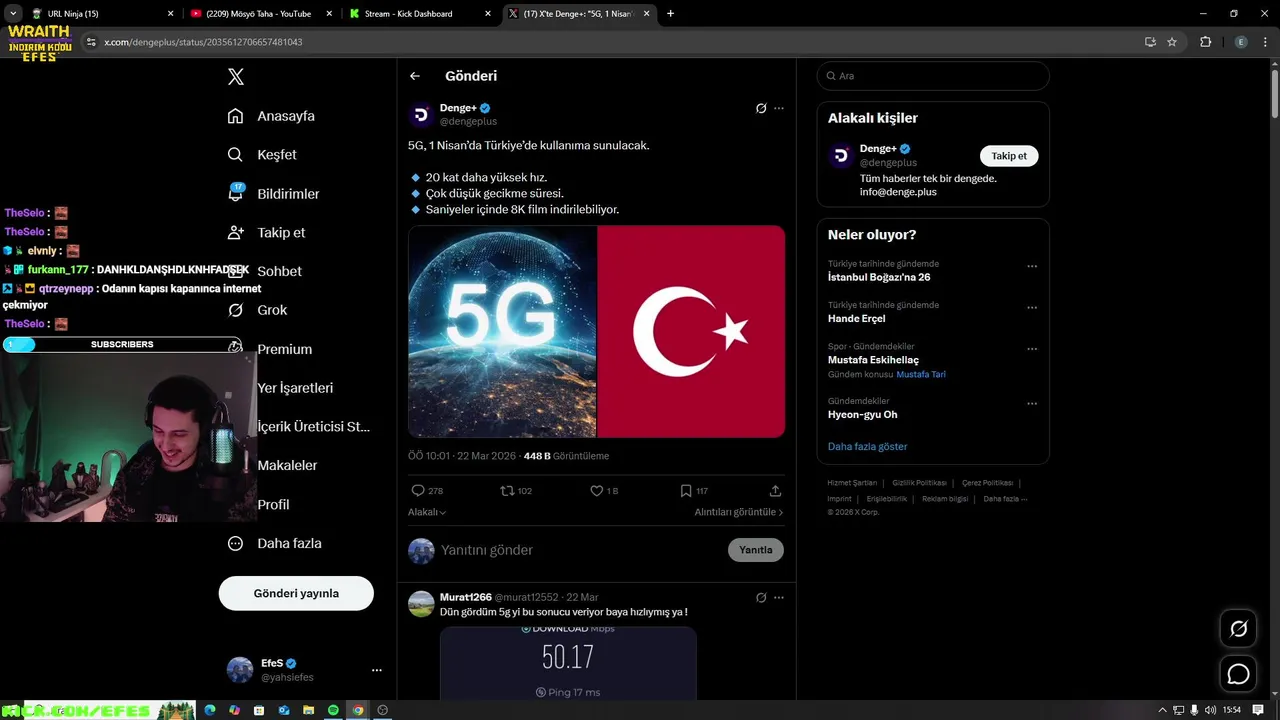The width and height of the screenshot is (1280, 720).
Task: Open Grok from the sidebar
Action: pyautogui.click(x=271, y=310)
